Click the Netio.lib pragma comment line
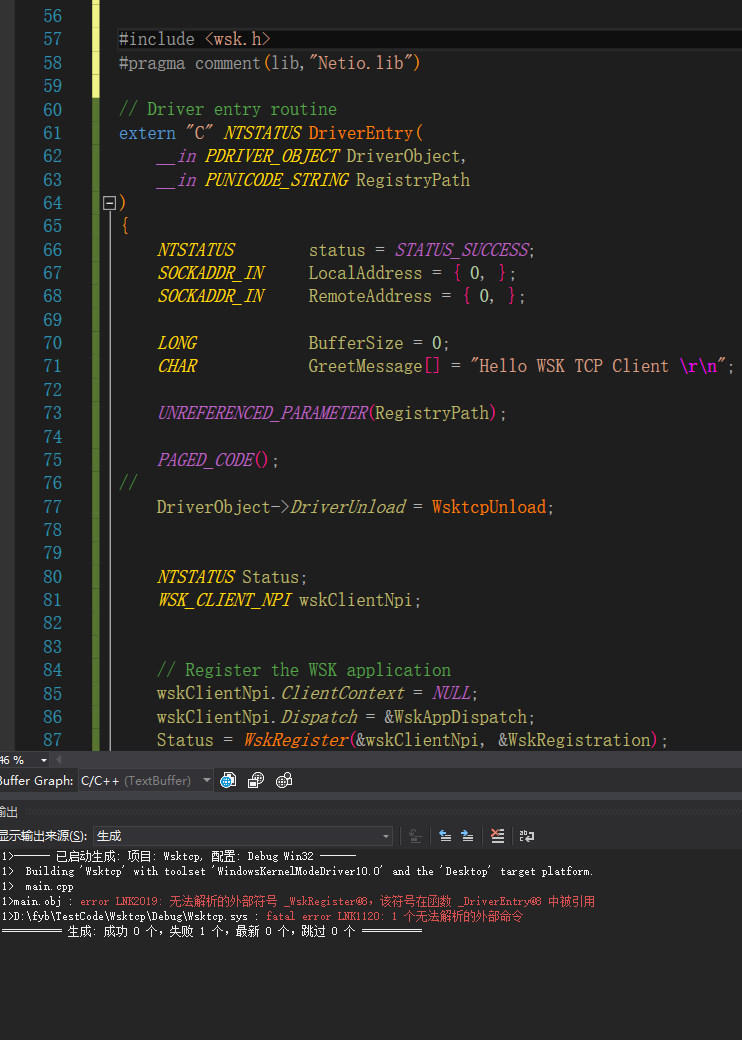The image size is (742, 1040). tap(269, 63)
